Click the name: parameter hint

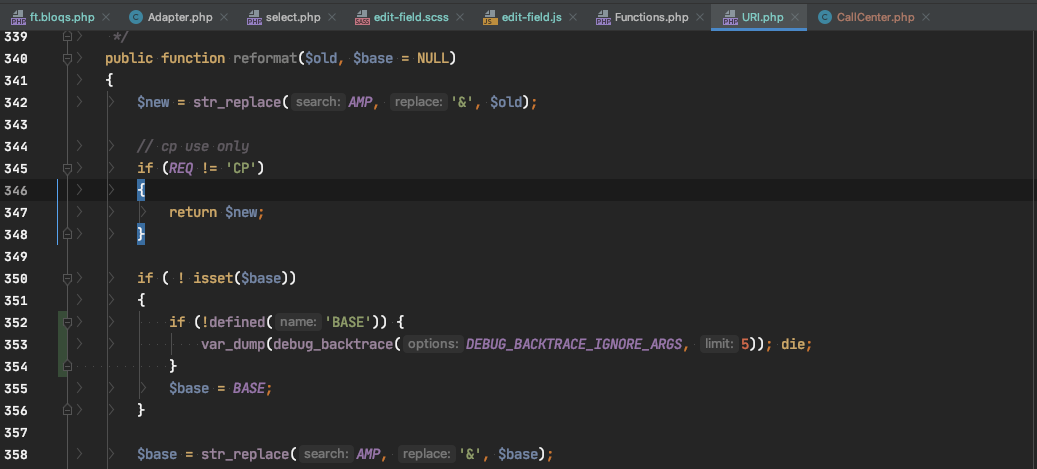tap(299, 322)
